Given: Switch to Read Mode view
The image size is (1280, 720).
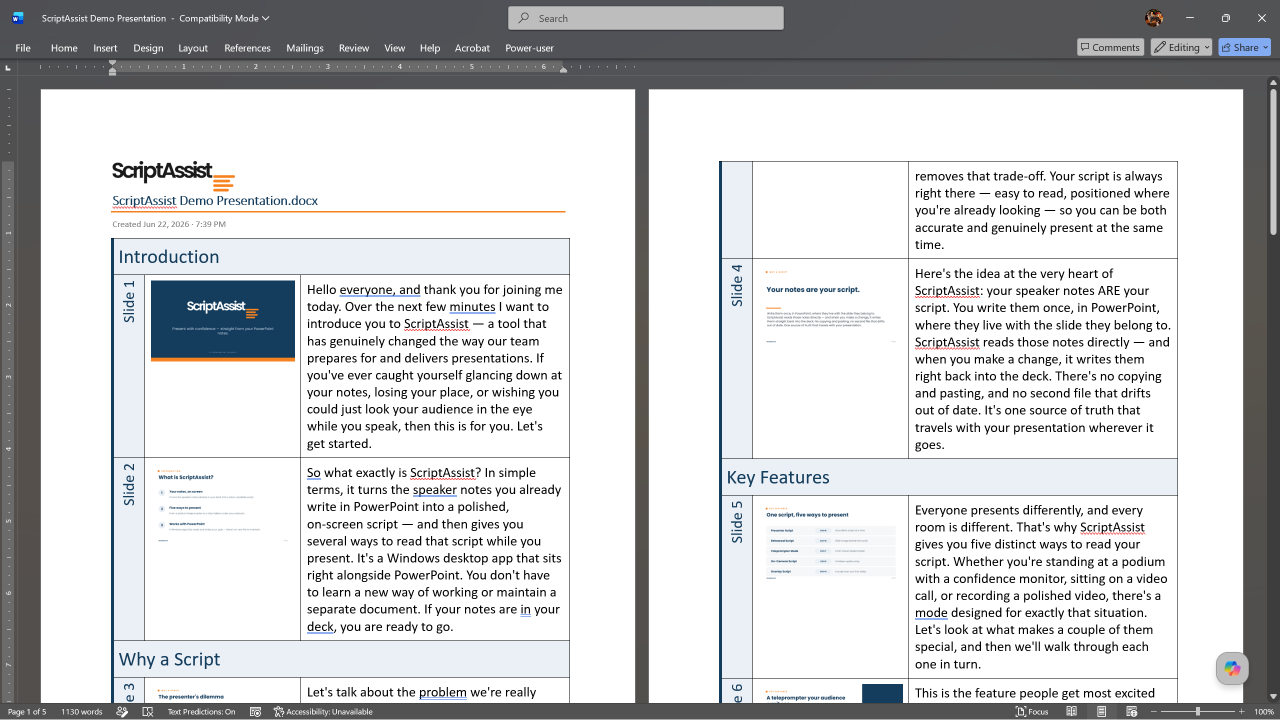Looking at the screenshot, I should [x=1071, y=712].
